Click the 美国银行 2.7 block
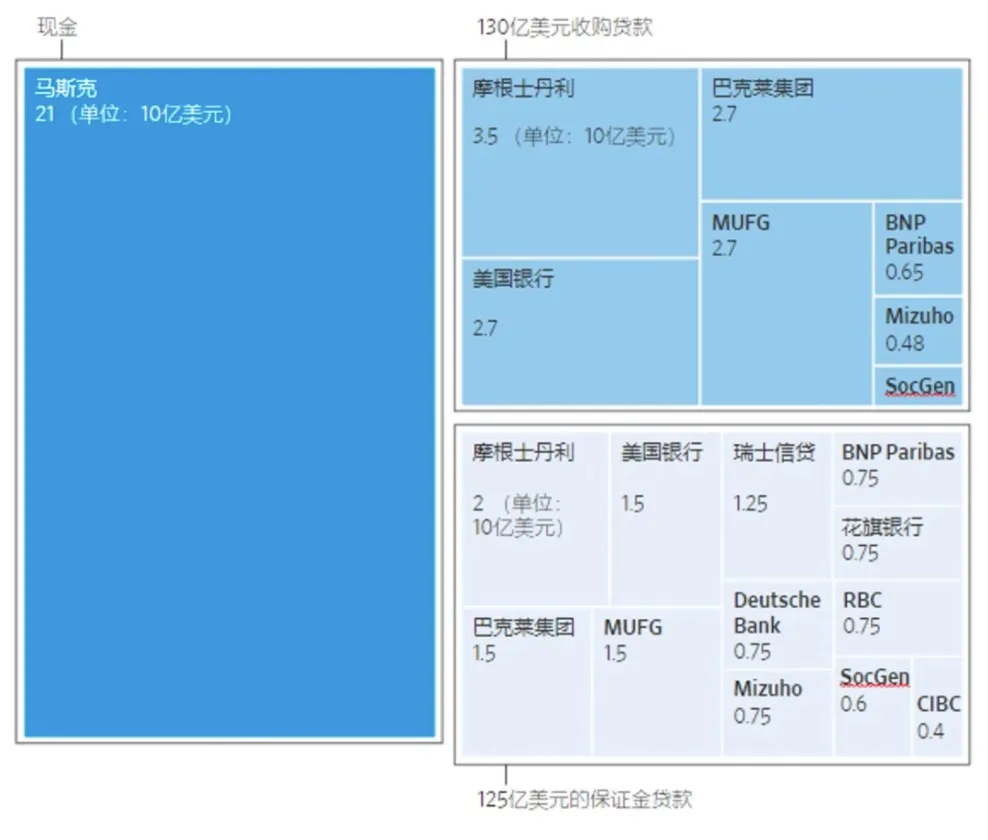 pos(580,331)
